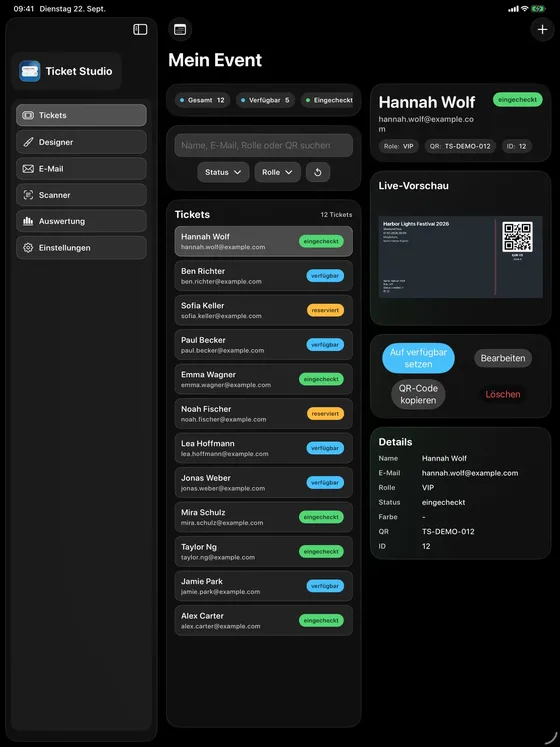560x747 pixels.
Task: Click hannah.wolf@example.com in Details
Action: [x=470, y=473]
